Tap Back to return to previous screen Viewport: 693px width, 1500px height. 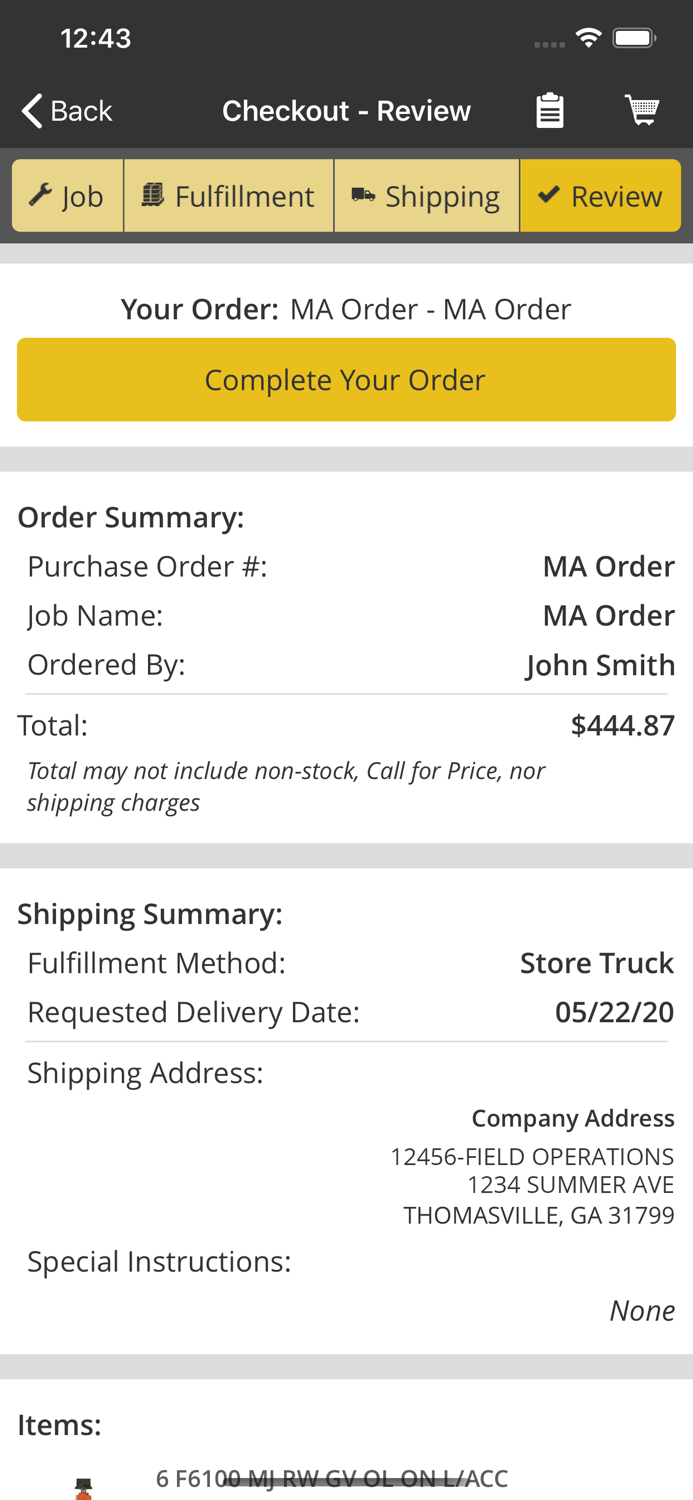coord(66,109)
